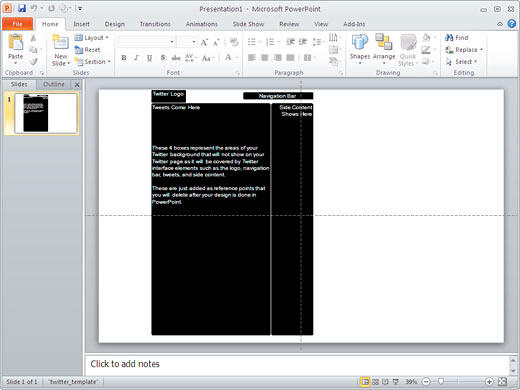Switch to the Animations ribbon tab
520x390 pixels.
[x=202, y=24]
